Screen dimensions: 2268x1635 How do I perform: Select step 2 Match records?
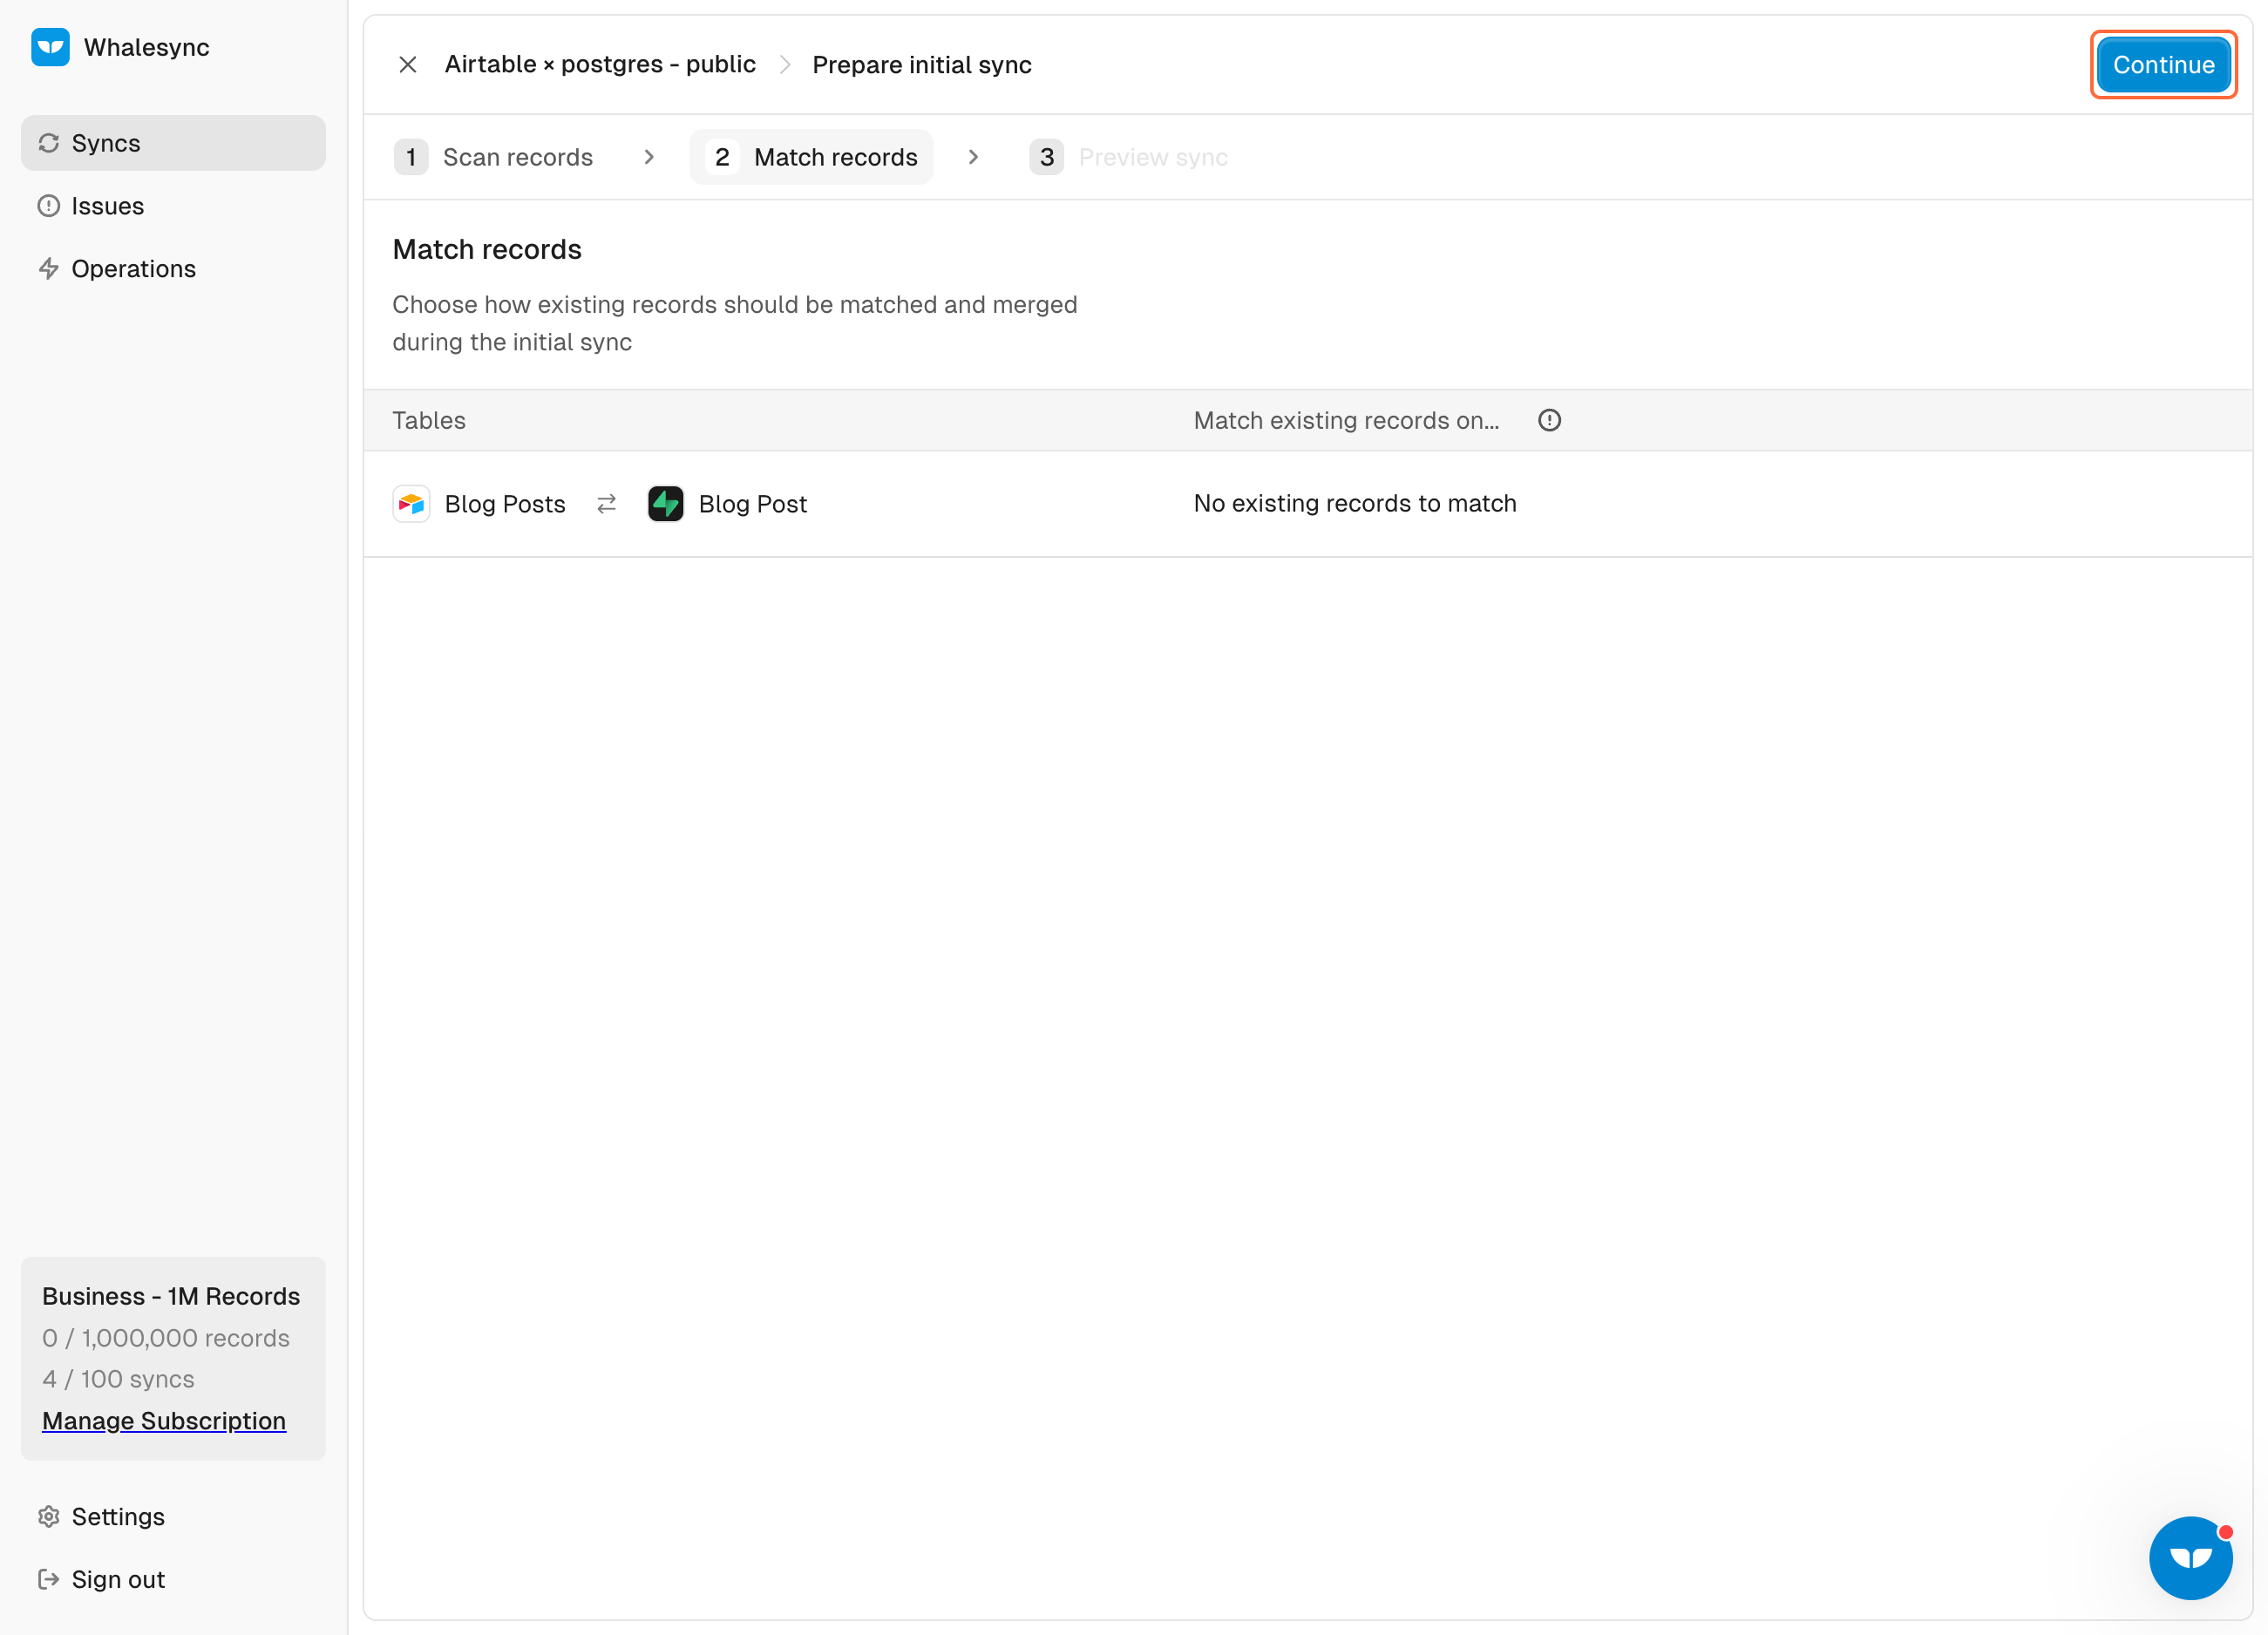[811, 157]
